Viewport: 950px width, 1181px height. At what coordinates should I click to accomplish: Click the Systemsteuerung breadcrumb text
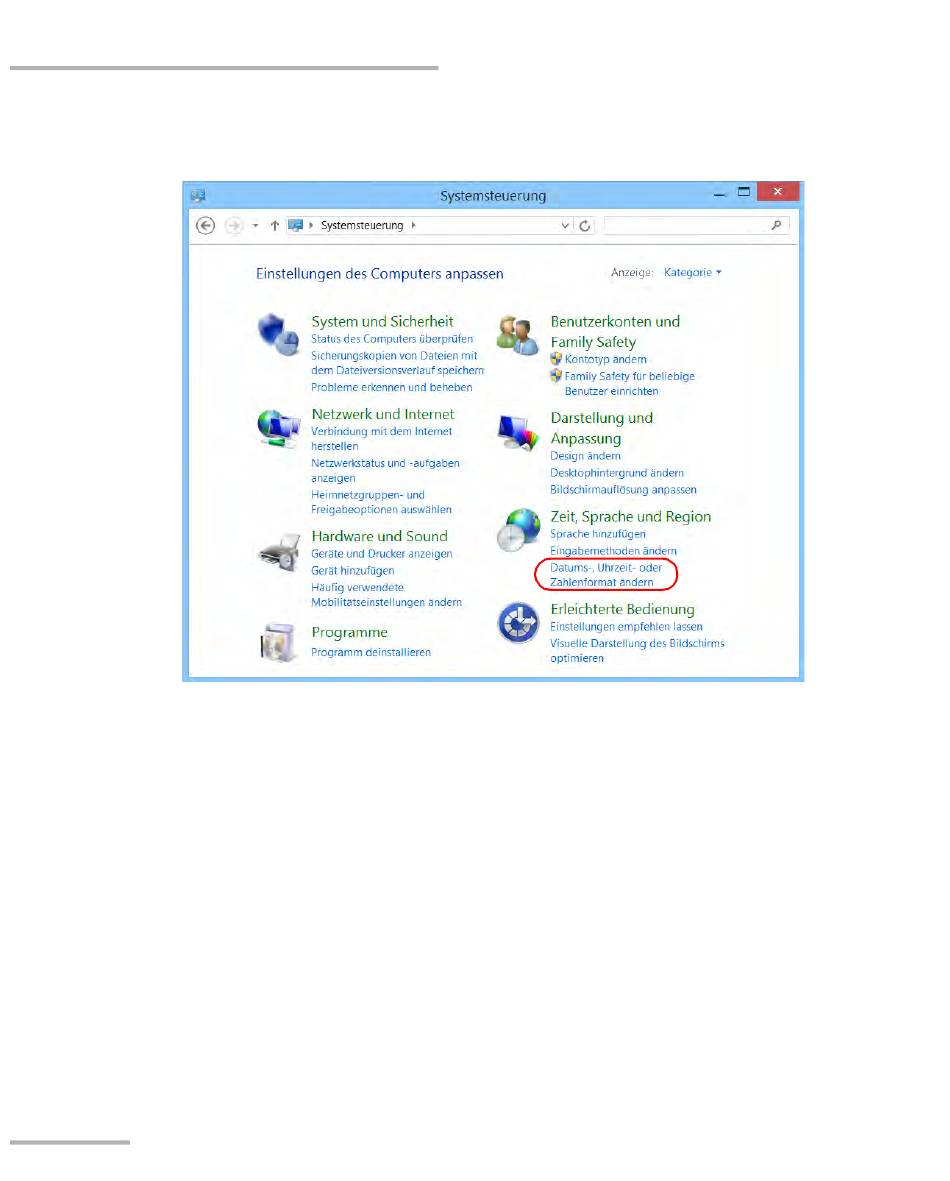coord(362,225)
